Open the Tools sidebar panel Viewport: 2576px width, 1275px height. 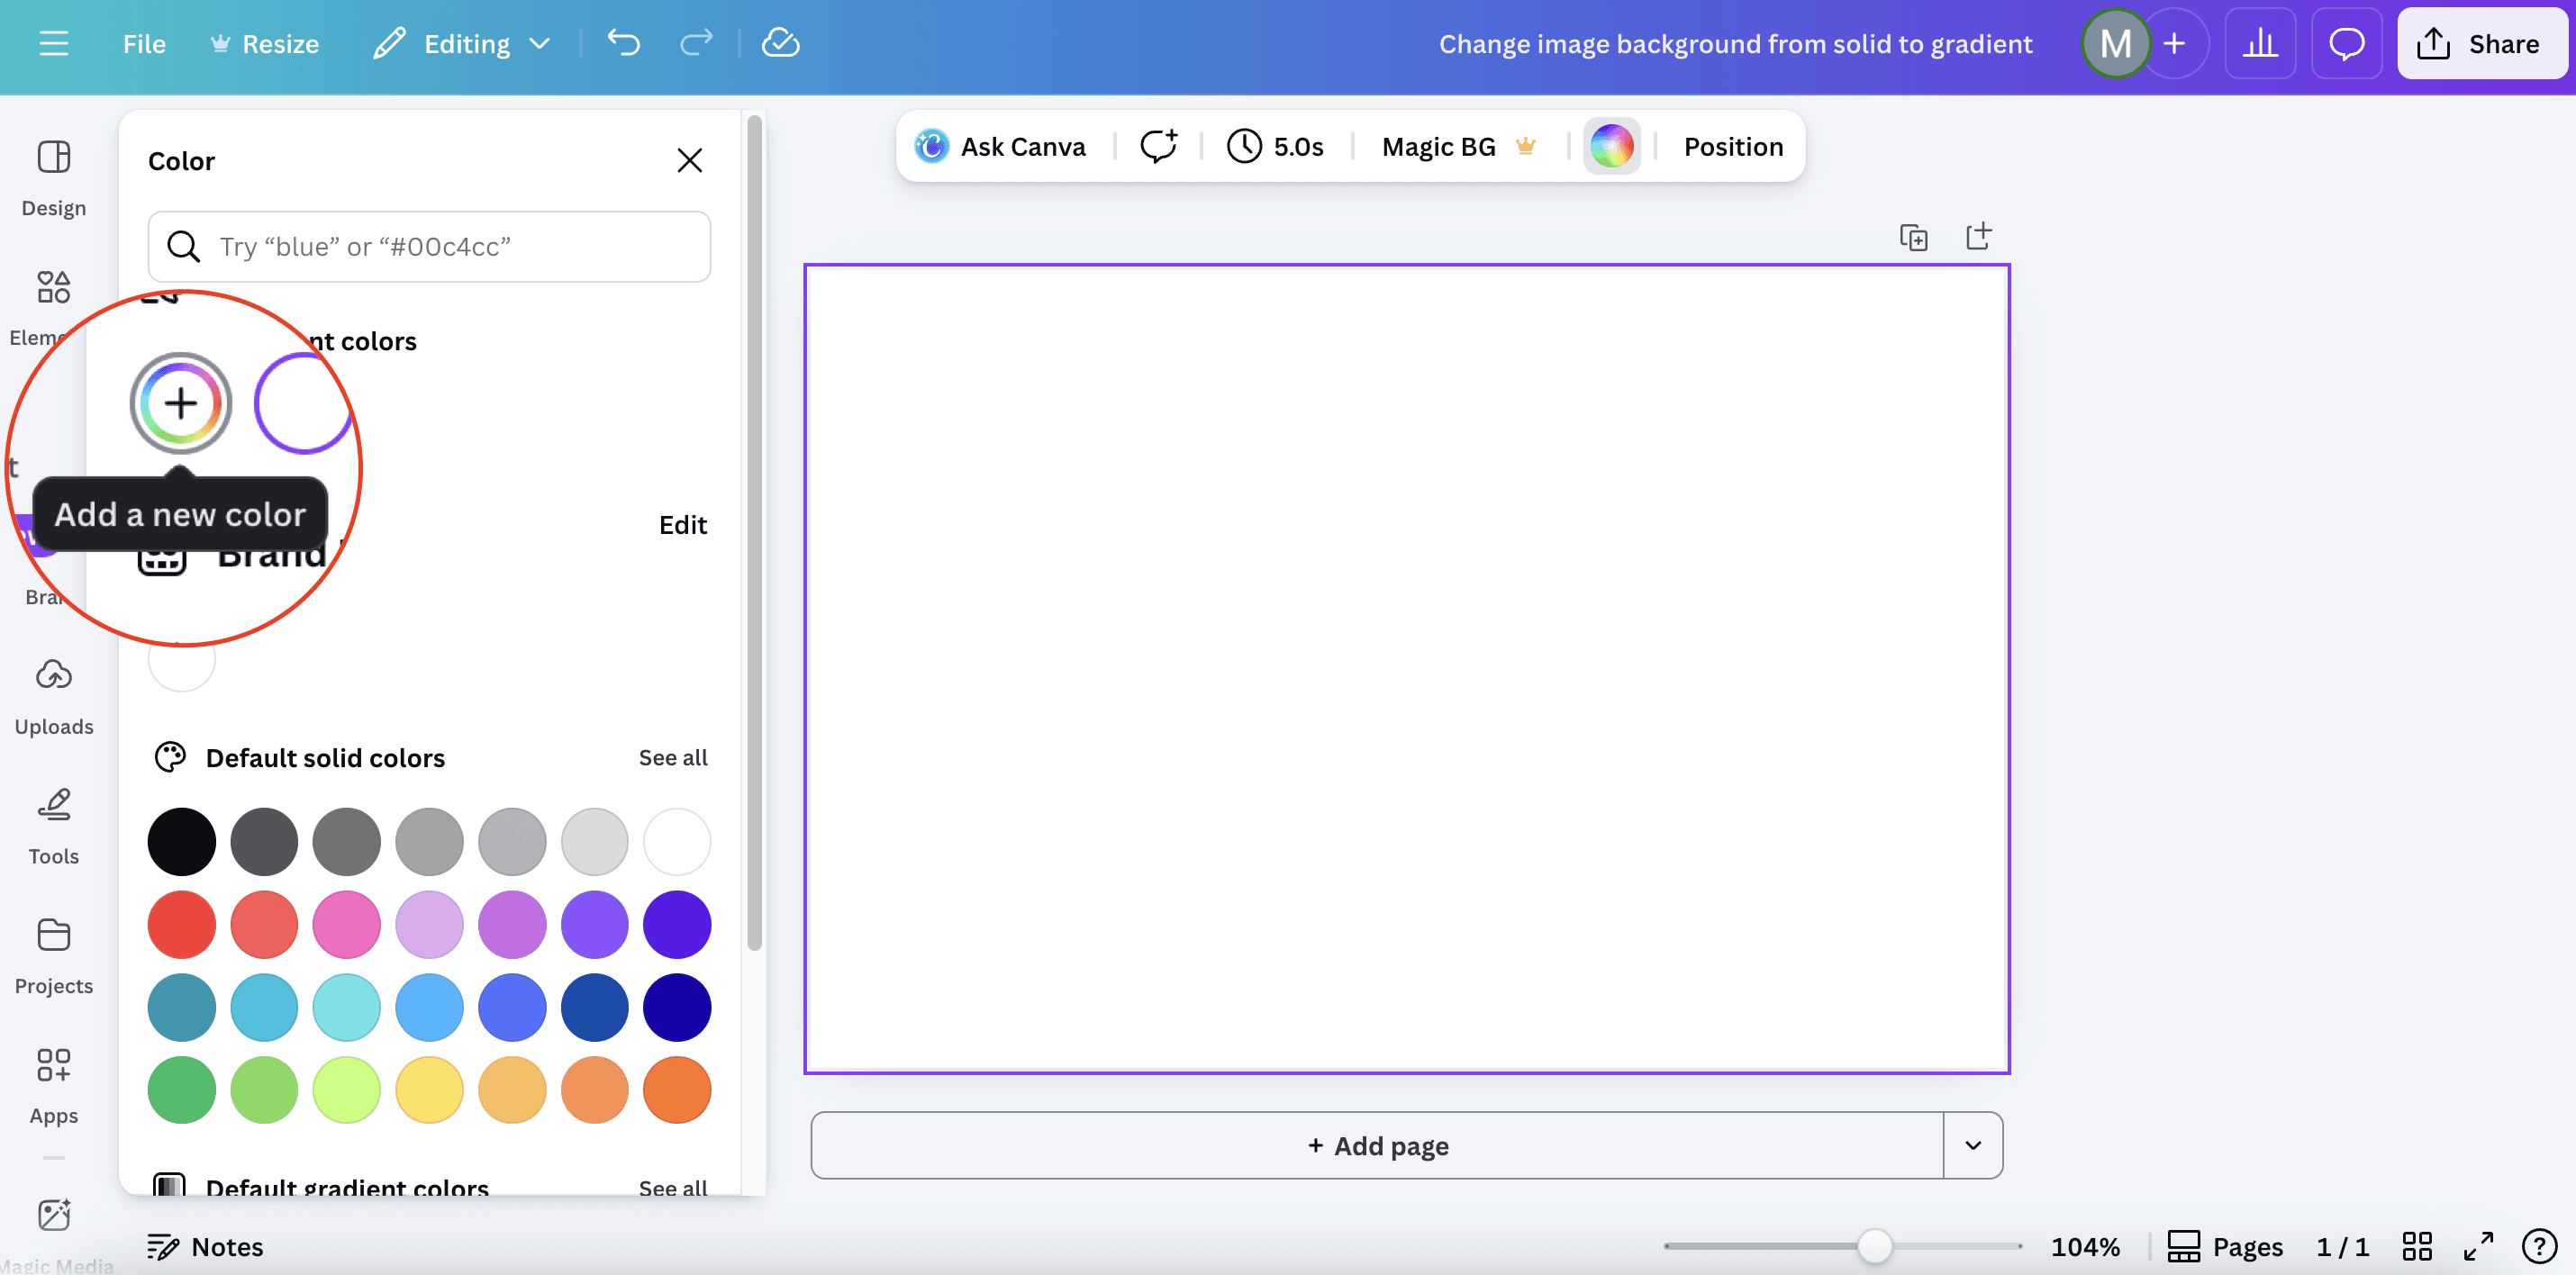[54, 825]
